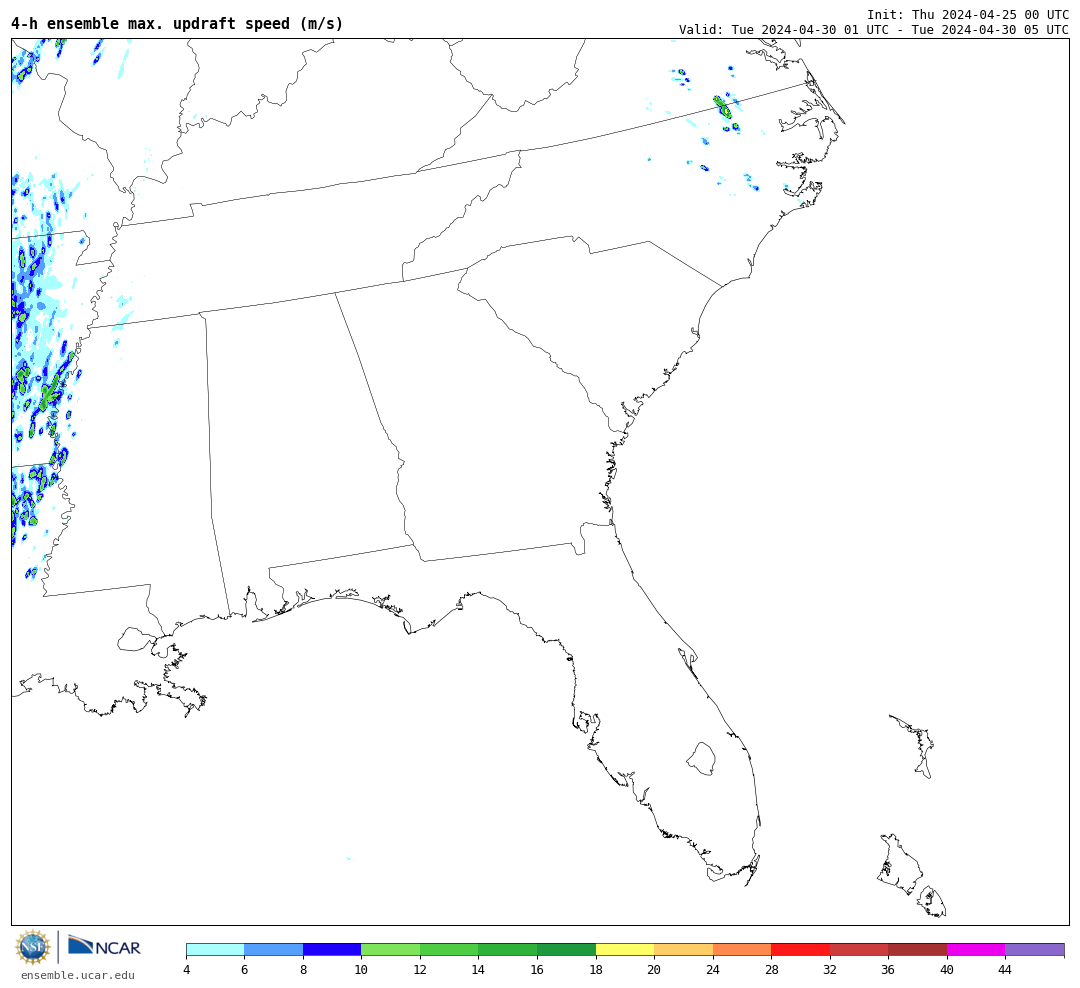Pick the green 12-14 color swatch
Viewport: 1080px width, 988px height.
click(449, 950)
